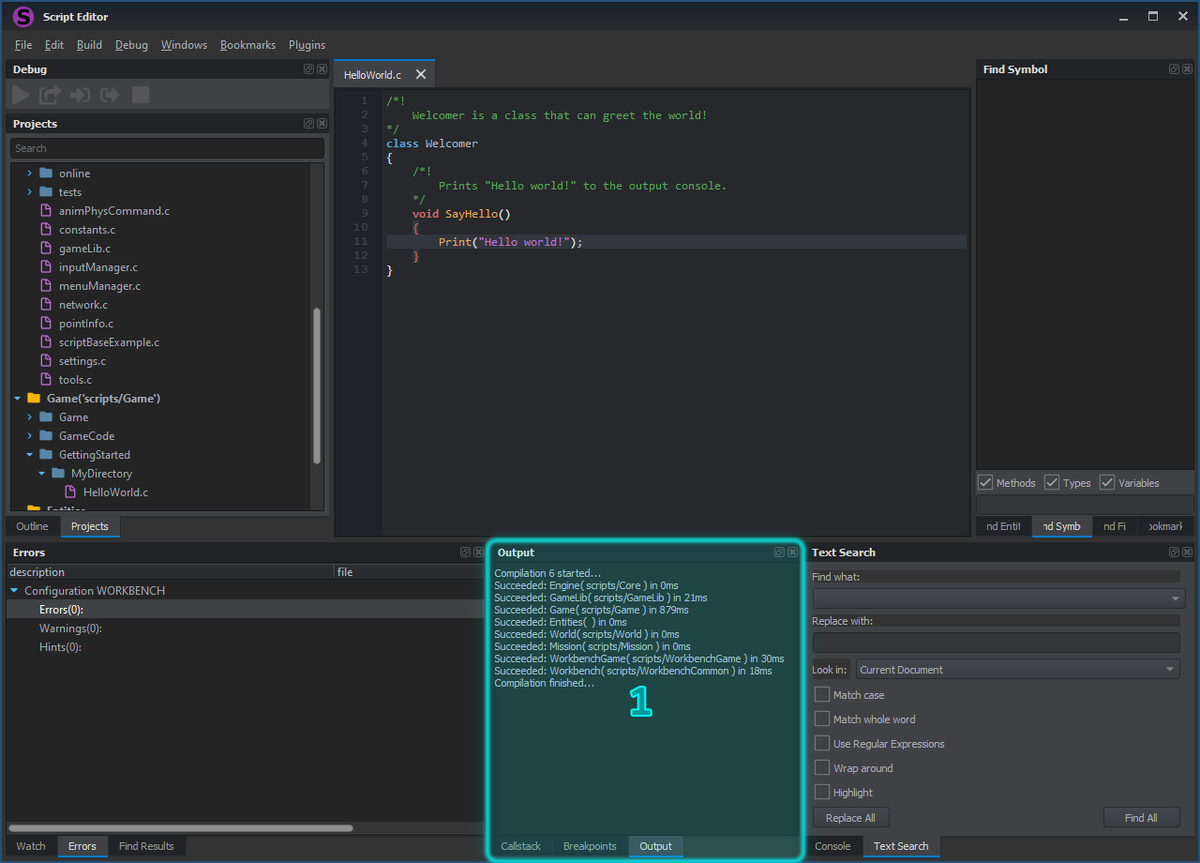Click the Find All button
The width and height of the screenshot is (1200, 863).
1142,817
